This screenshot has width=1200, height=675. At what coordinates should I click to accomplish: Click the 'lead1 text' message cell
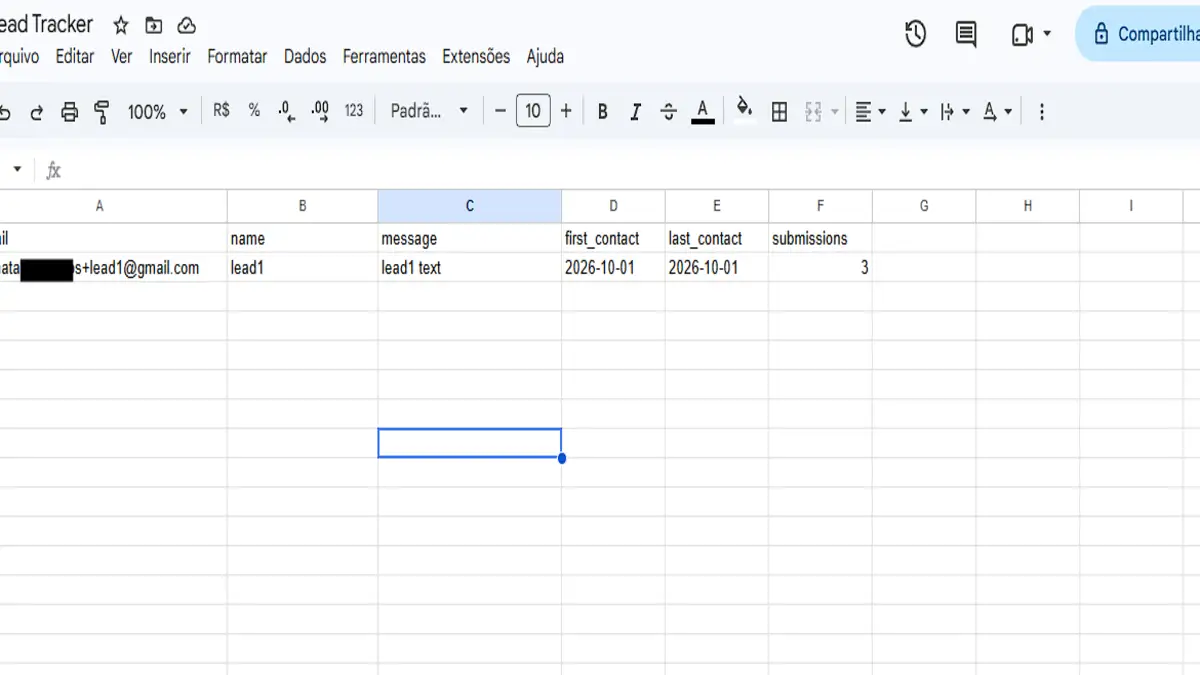pyautogui.click(x=469, y=268)
